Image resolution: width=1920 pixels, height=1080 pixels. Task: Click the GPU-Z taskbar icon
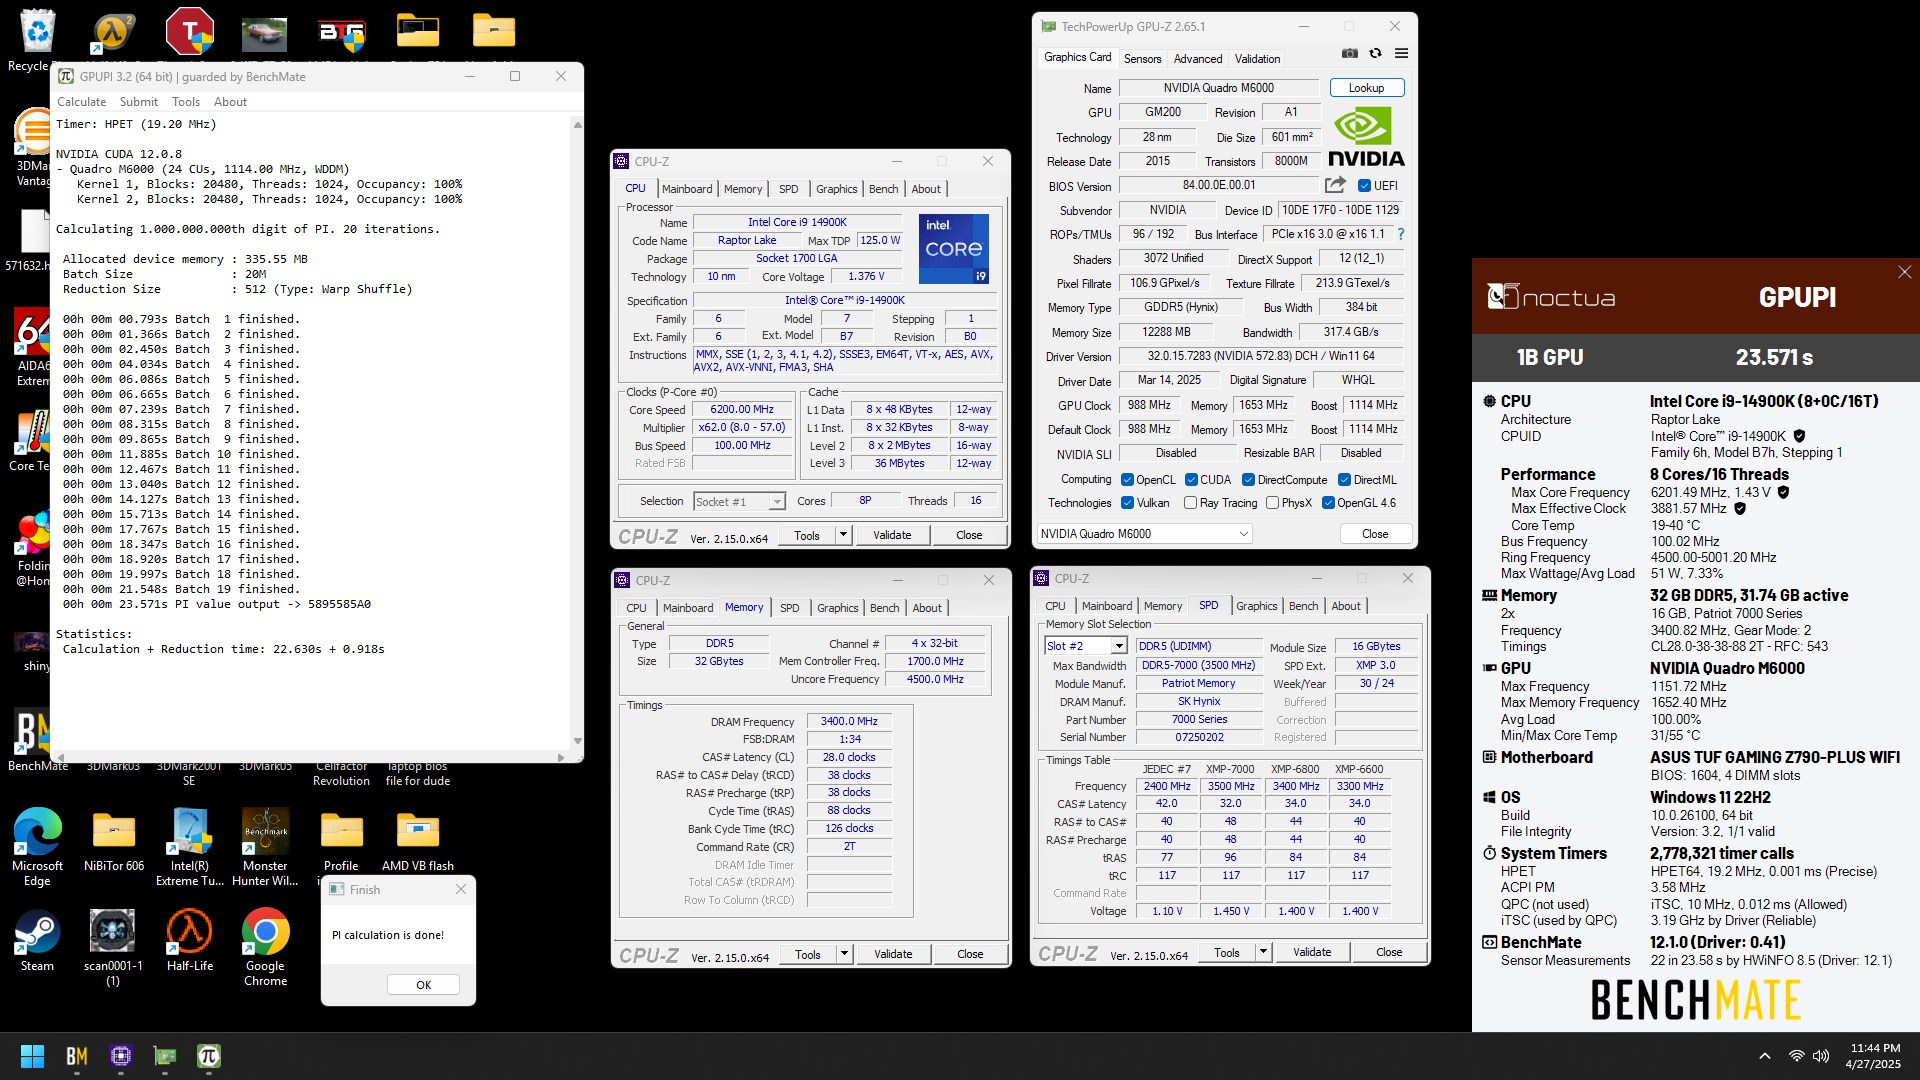coord(165,1056)
